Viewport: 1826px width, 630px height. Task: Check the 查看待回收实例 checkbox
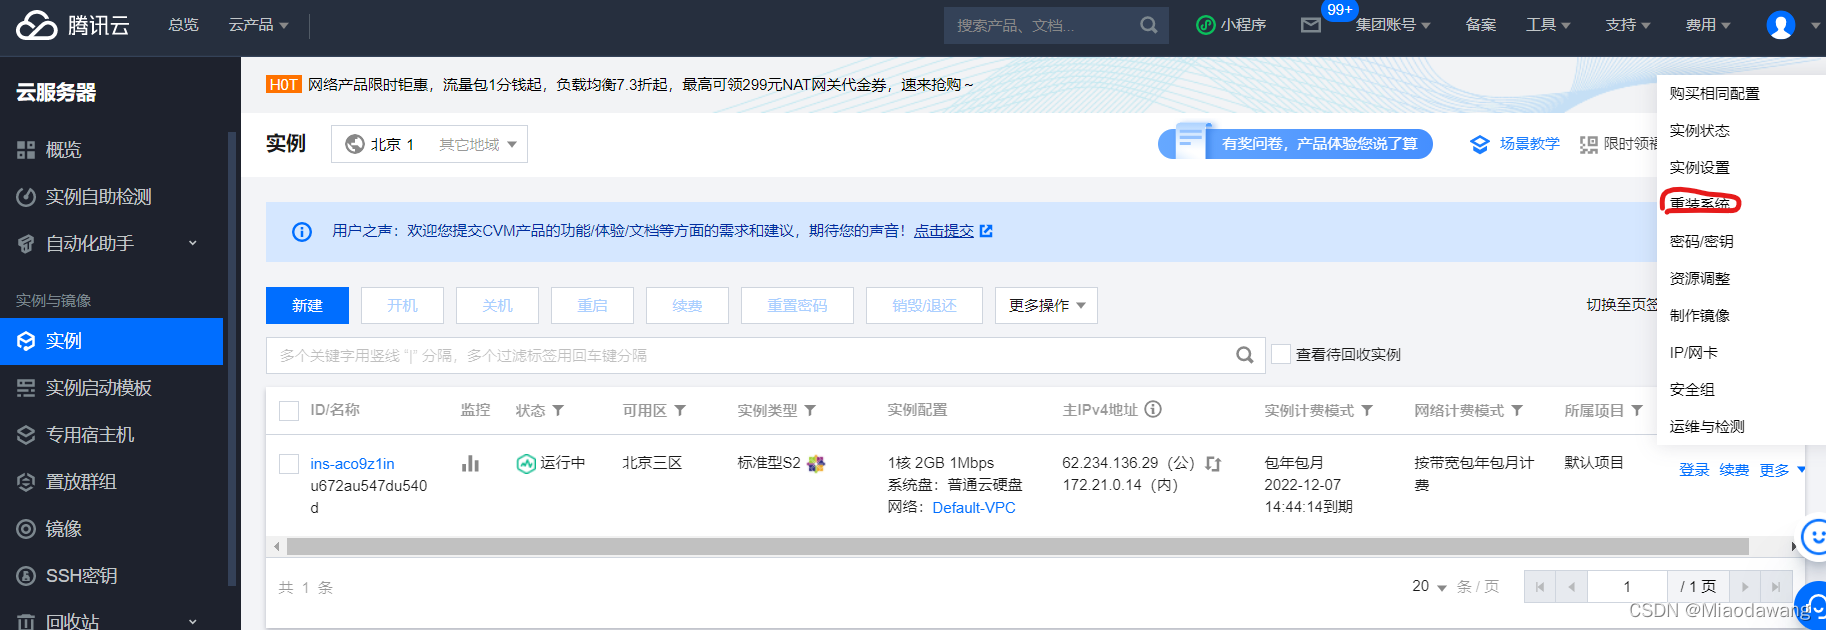(1281, 354)
